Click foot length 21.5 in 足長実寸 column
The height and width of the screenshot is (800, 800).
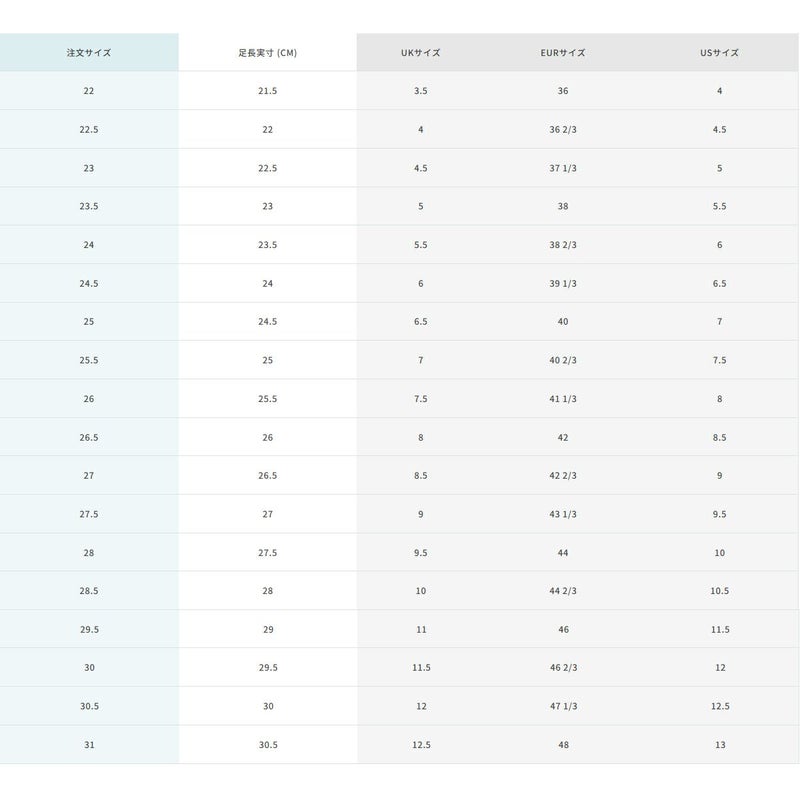point(267,91)
